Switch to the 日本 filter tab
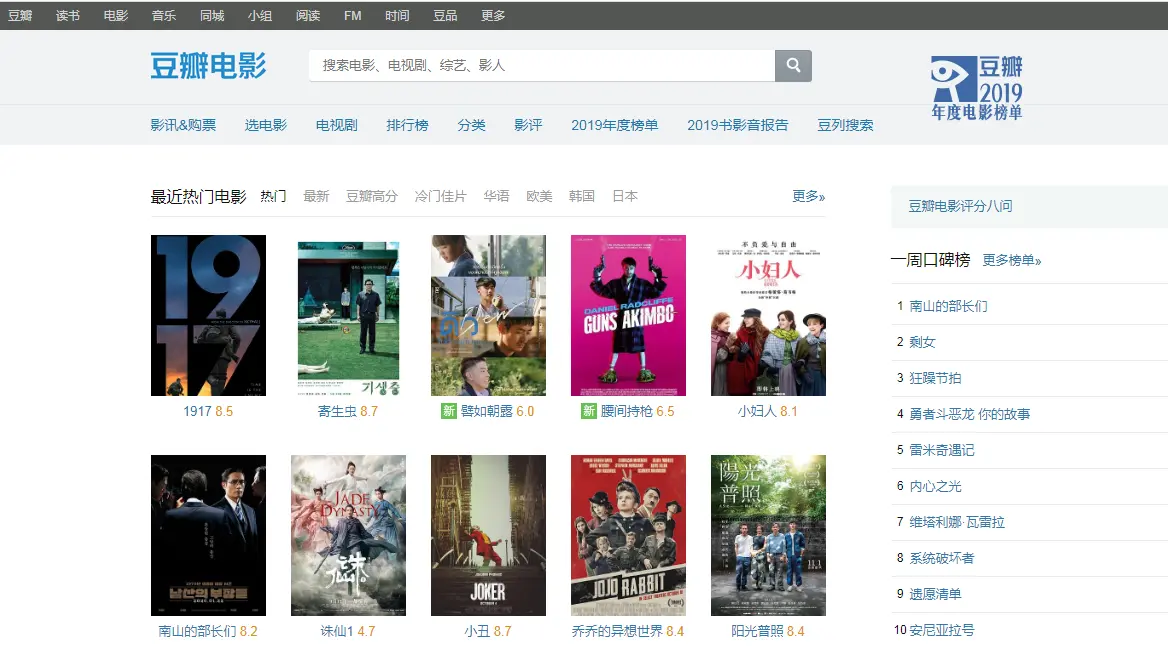This screenshot has width=1168, height=647. tap(625, 197)
